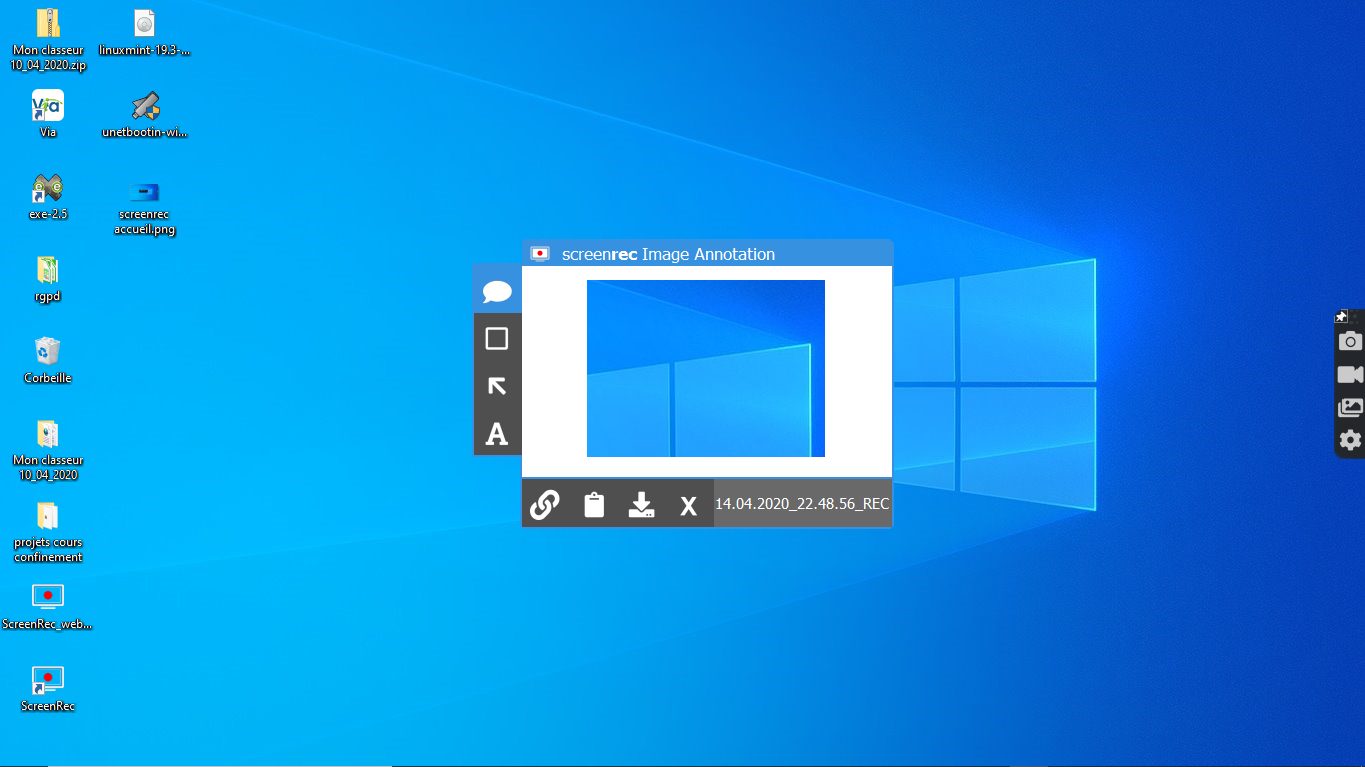Screen dimensions: 1365x767
Task: Download the screenshot to disk
Action: pos(641,504)
